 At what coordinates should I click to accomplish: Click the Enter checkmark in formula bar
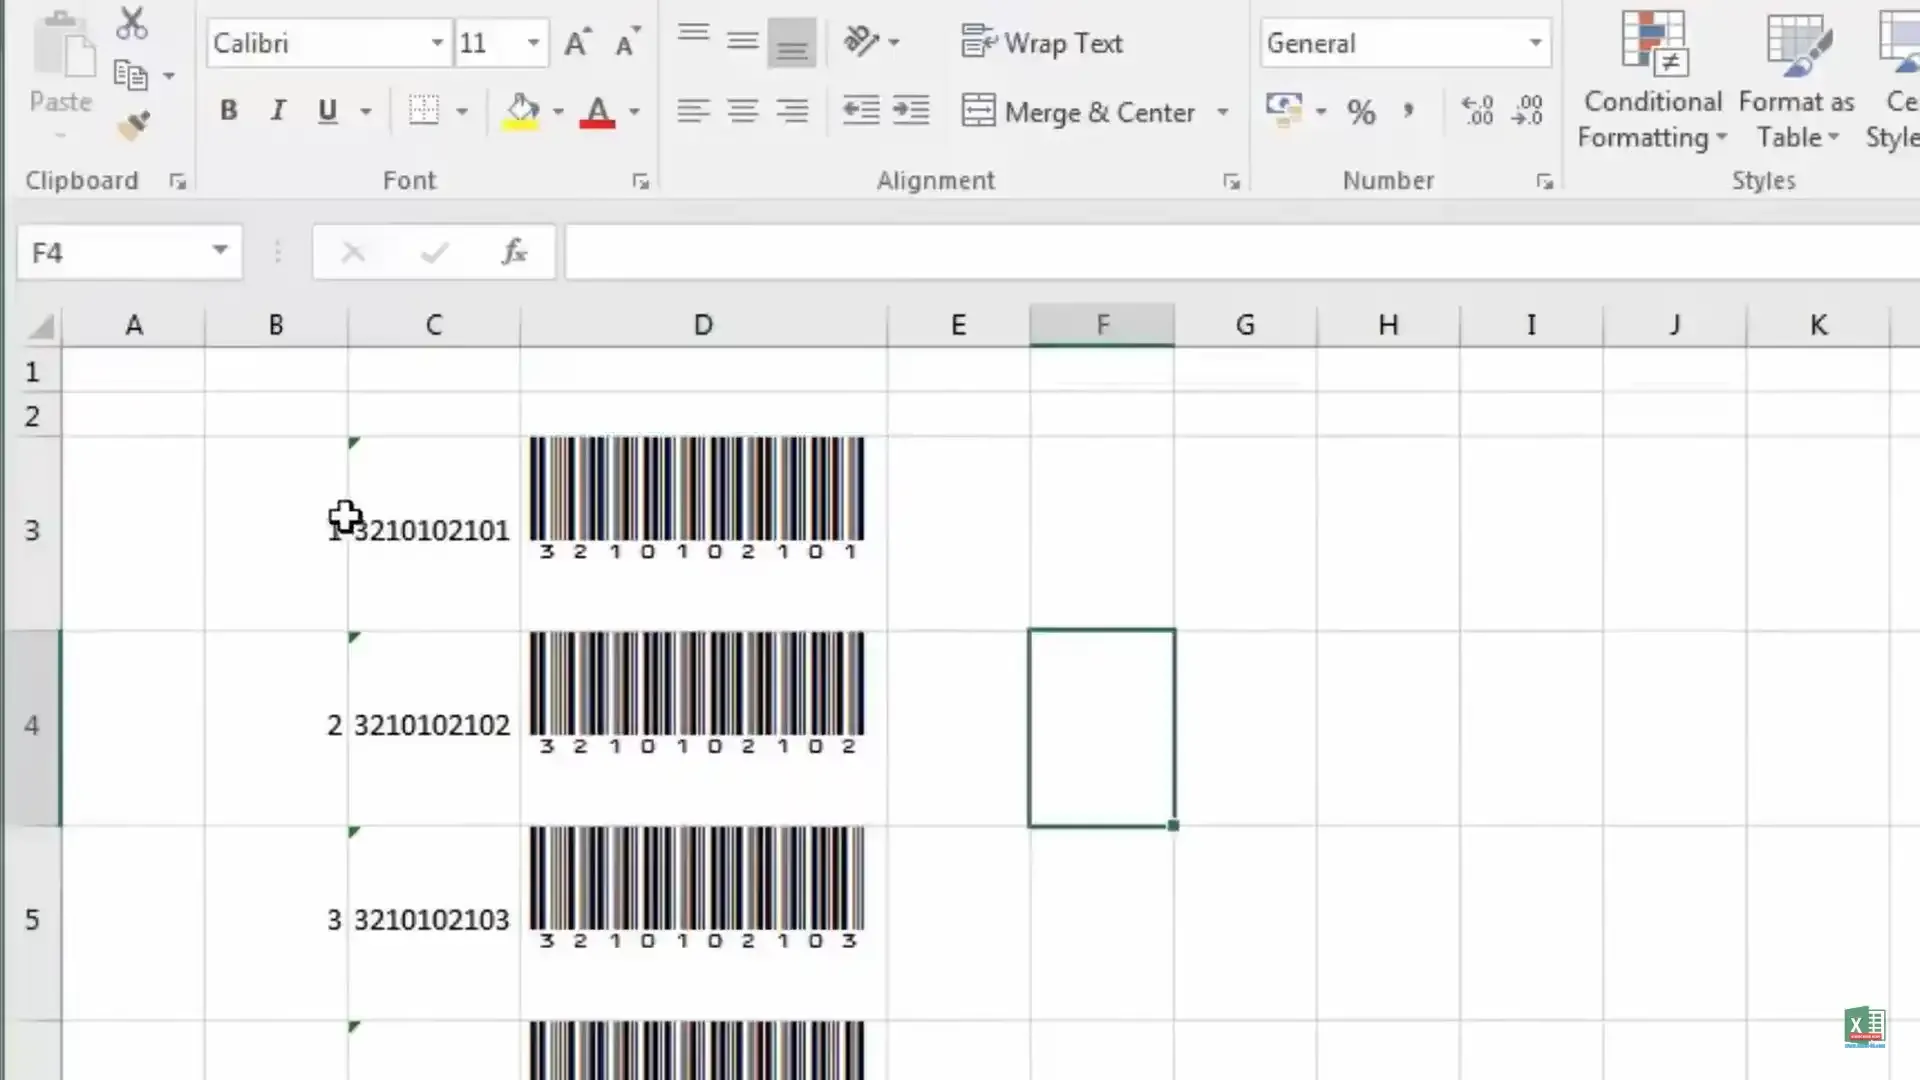pyautogui.click(x=434, y=253)
